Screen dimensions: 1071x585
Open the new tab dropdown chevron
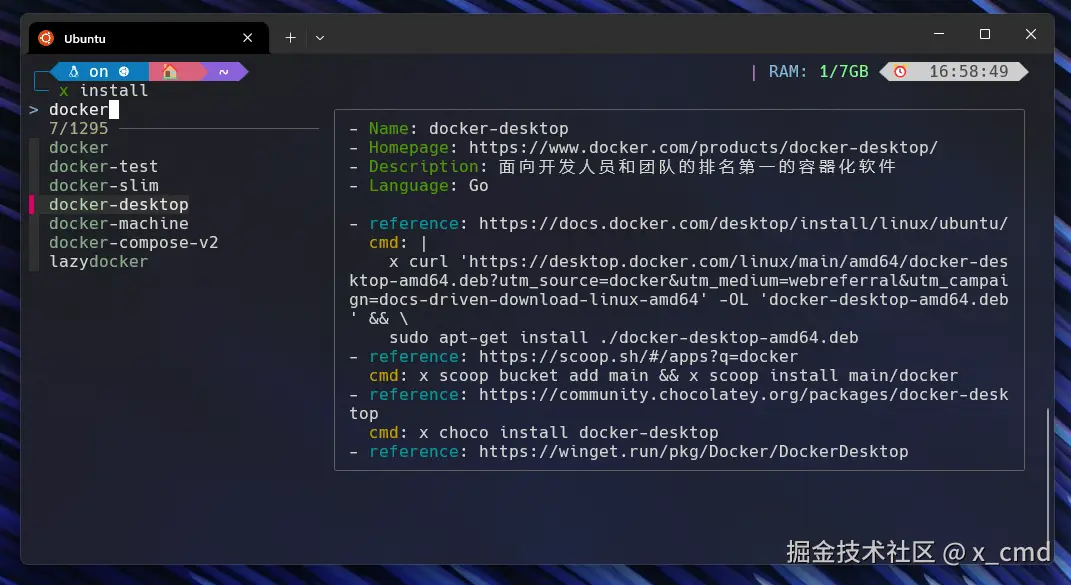[319, 37]
